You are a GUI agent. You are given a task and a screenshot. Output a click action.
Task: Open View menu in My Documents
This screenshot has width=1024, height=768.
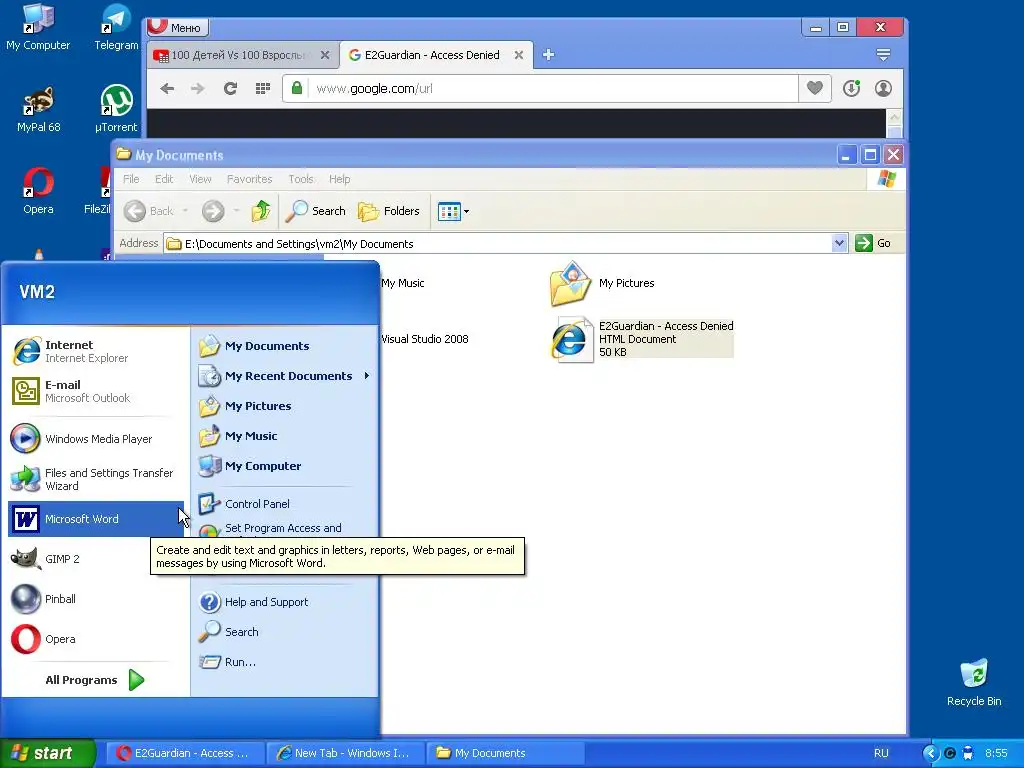click(200, 179)
